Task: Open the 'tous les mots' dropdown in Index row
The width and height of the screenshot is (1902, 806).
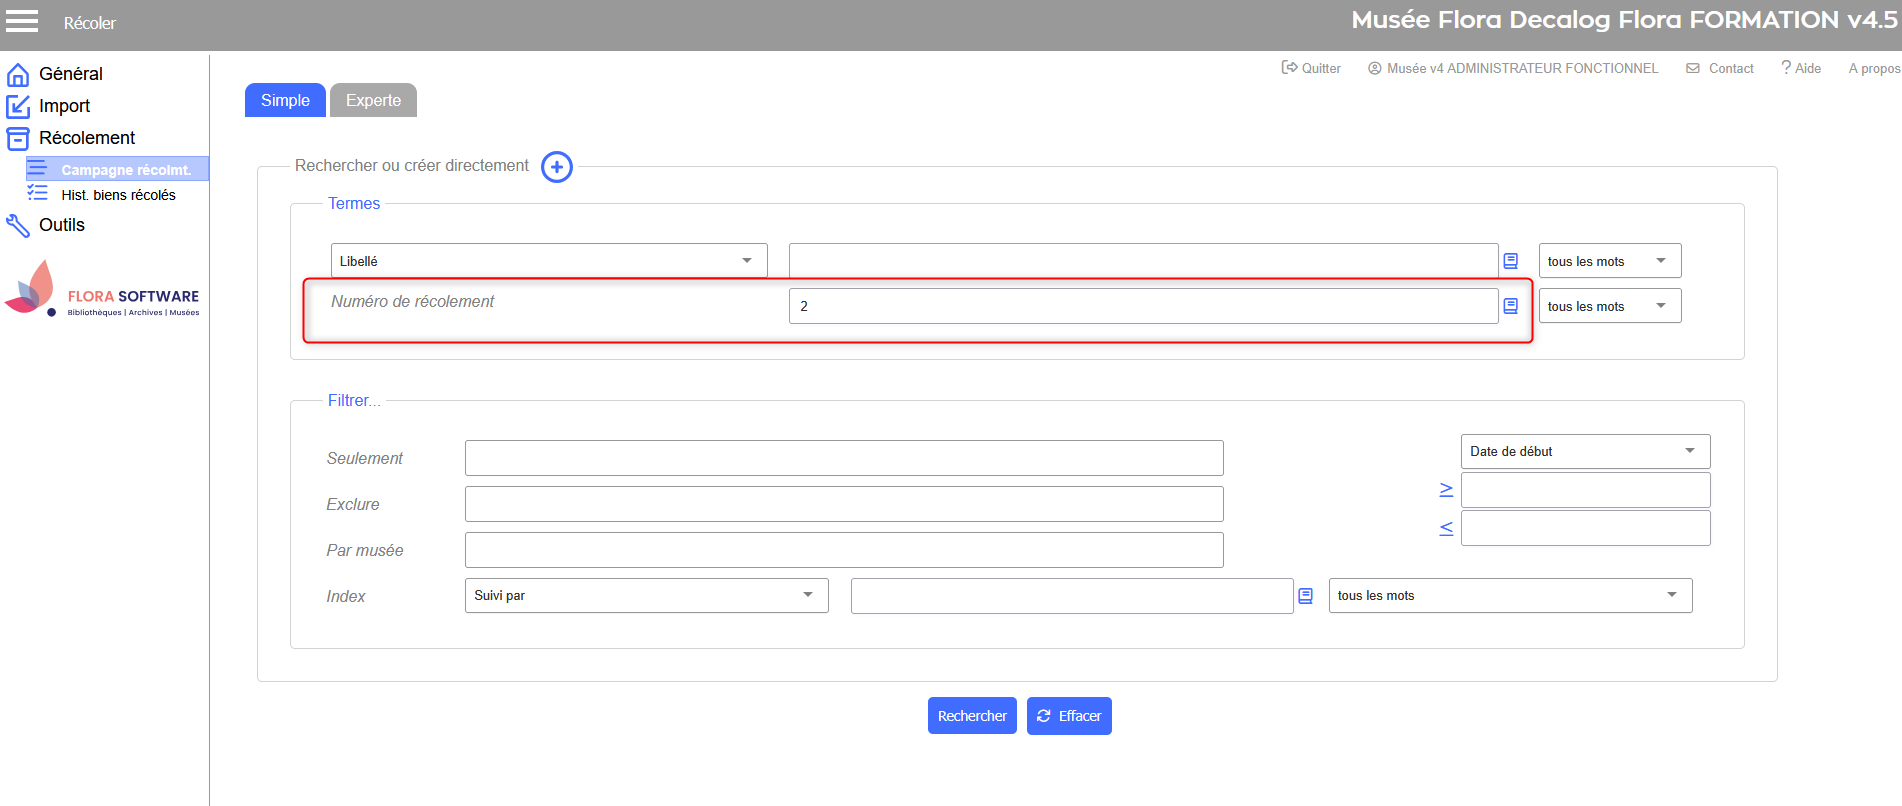Action: click(1510, 596)
